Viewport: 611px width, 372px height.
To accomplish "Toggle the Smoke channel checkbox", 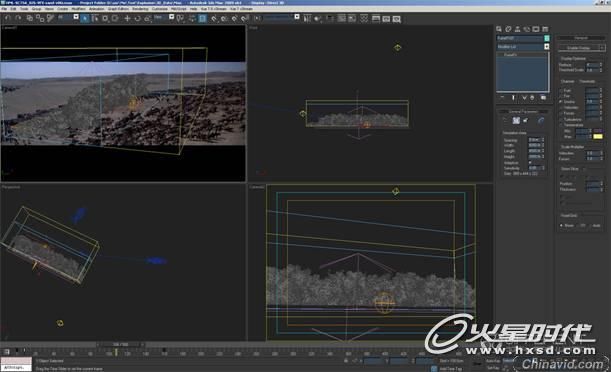I will [561, 102].
